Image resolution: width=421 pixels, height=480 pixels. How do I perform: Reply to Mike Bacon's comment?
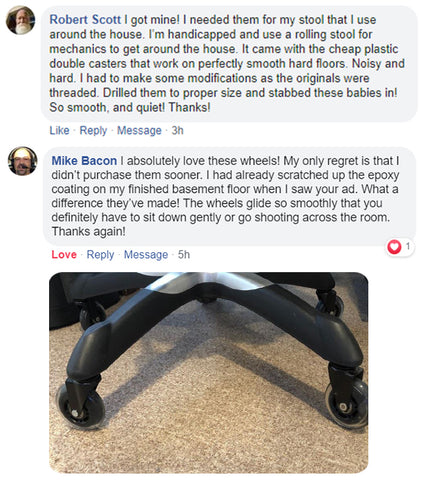(x=100, y=255)
